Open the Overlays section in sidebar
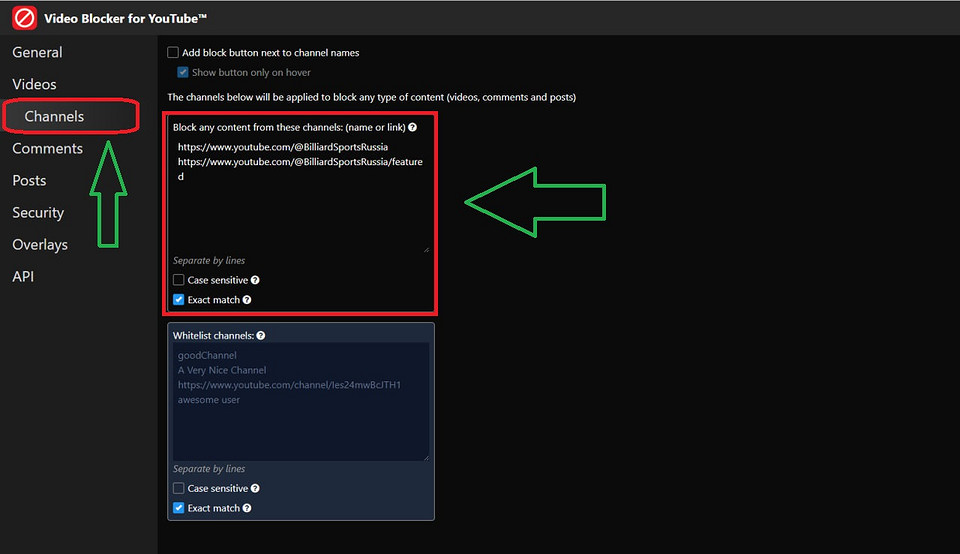The image size is (960, 554). [x=40, y=245]
